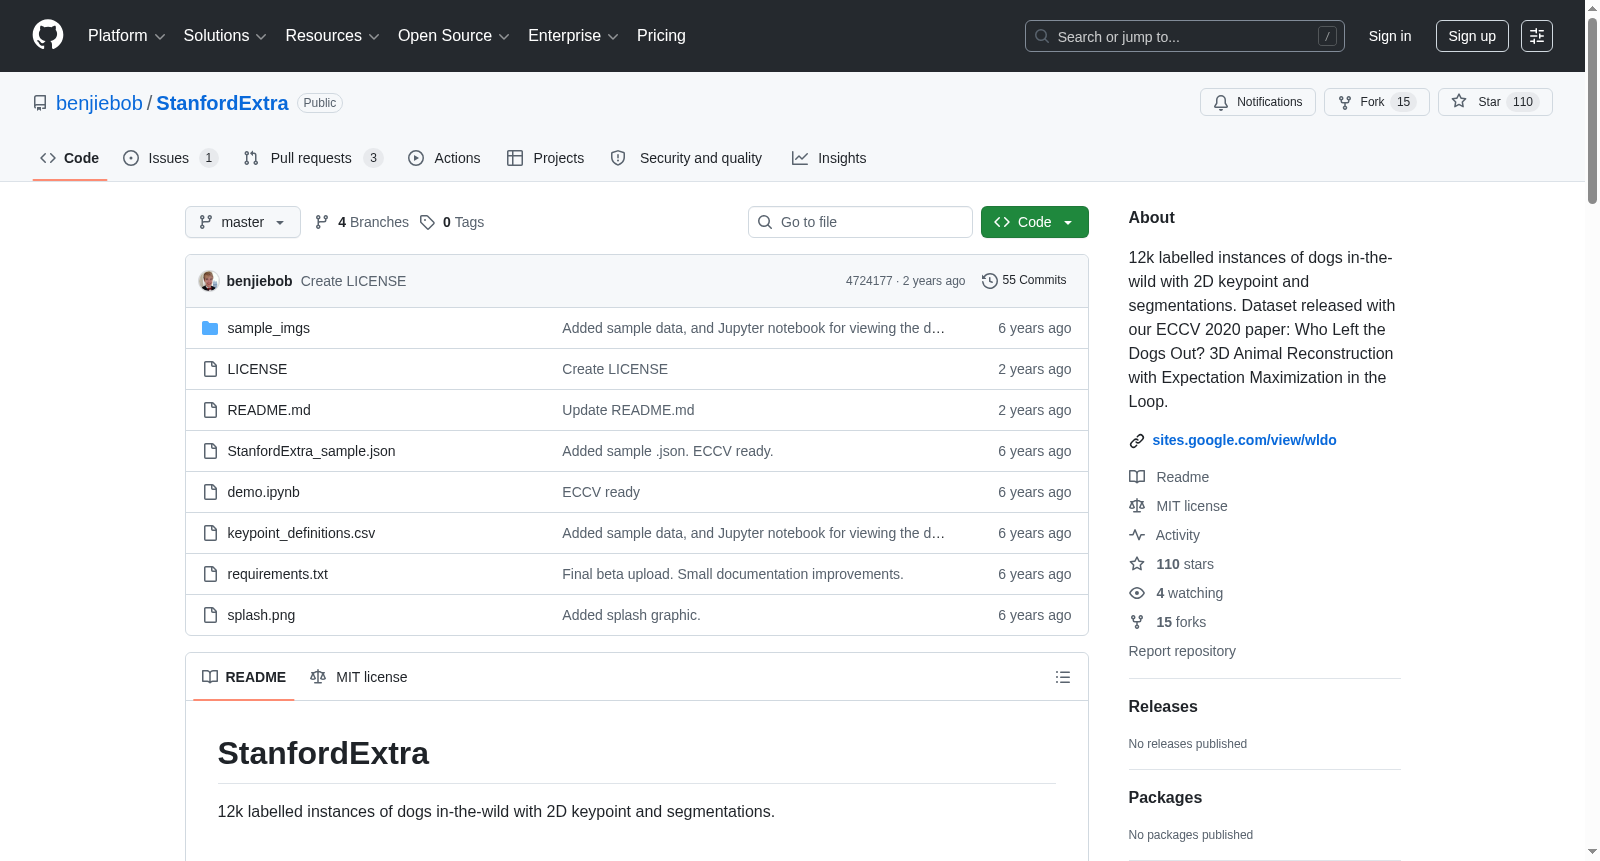Screen dimensions: 1600x861
Task: Open the StanfordExtra_sample.json file
Action: [311, 451]
